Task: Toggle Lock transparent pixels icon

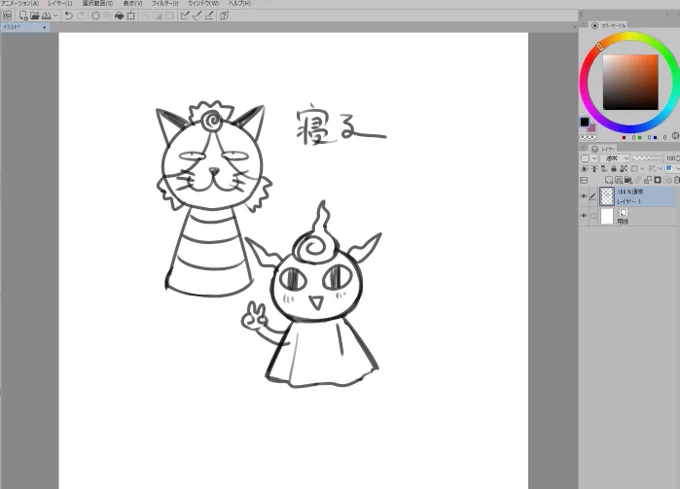Action: 624,169
